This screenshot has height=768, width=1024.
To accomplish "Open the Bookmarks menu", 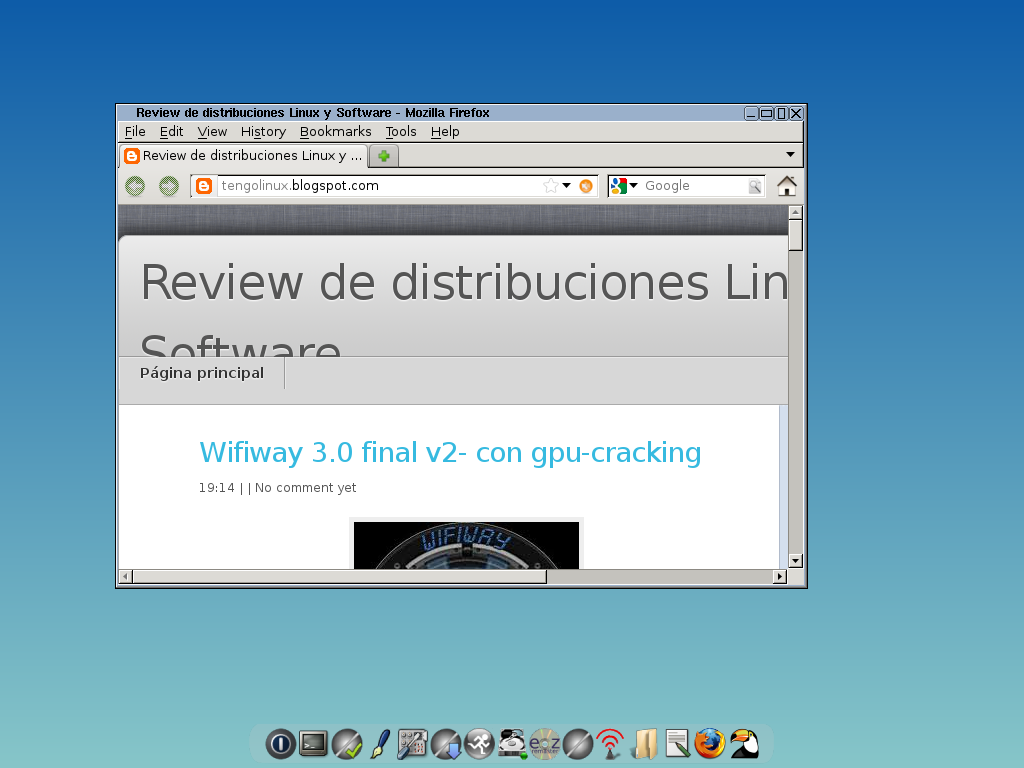I will pyautogui.click(x=335, y=132).
